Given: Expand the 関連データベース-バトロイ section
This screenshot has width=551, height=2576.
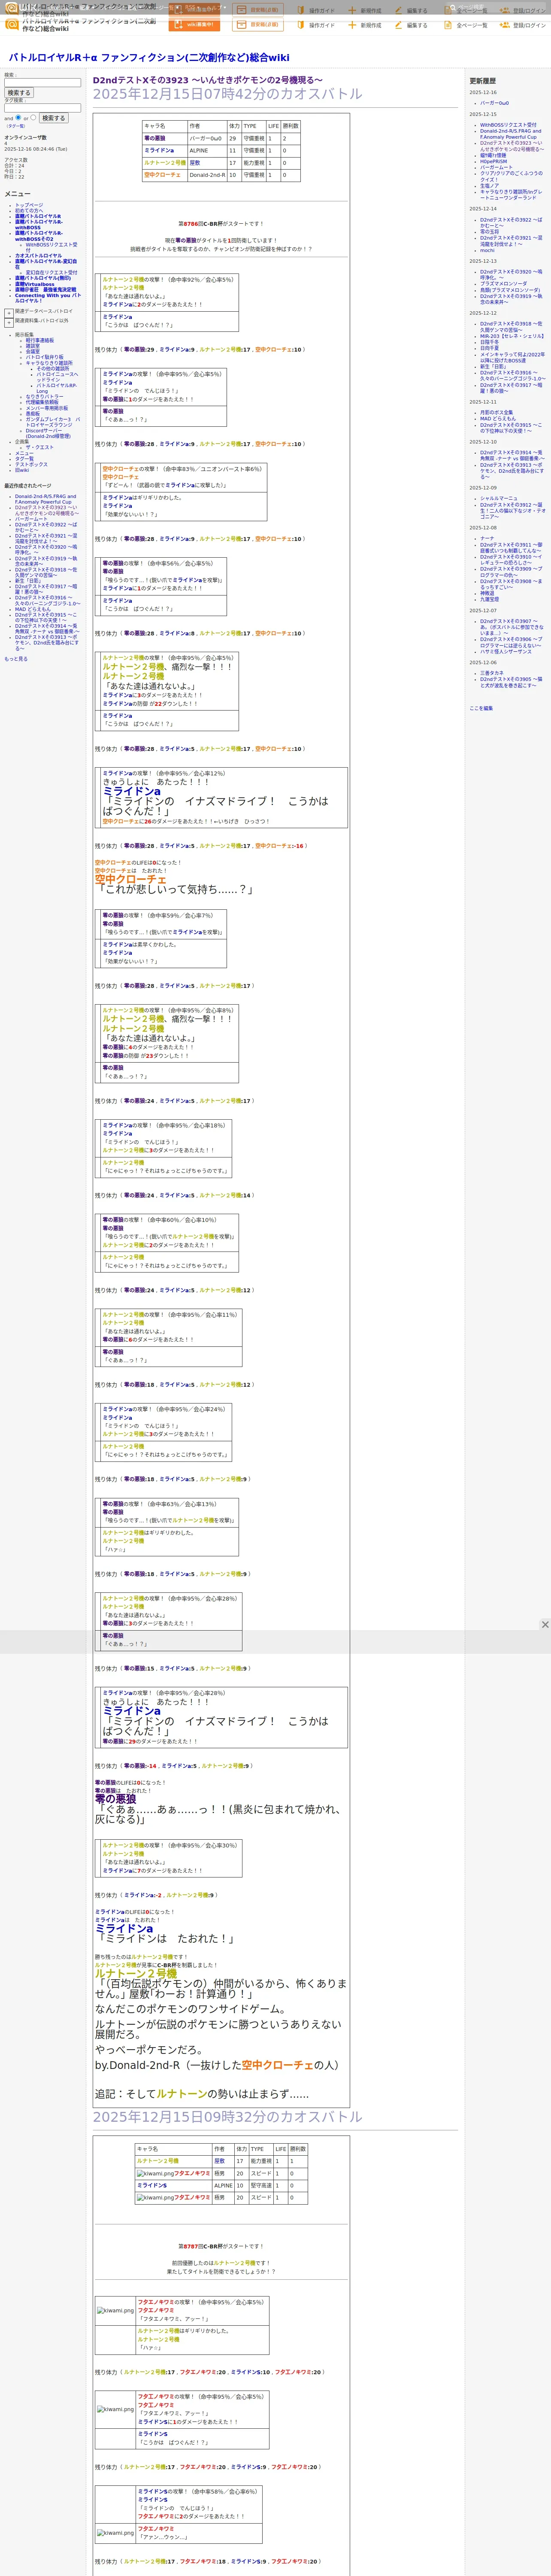Looking at the screenshot, I should pos(9,313).
